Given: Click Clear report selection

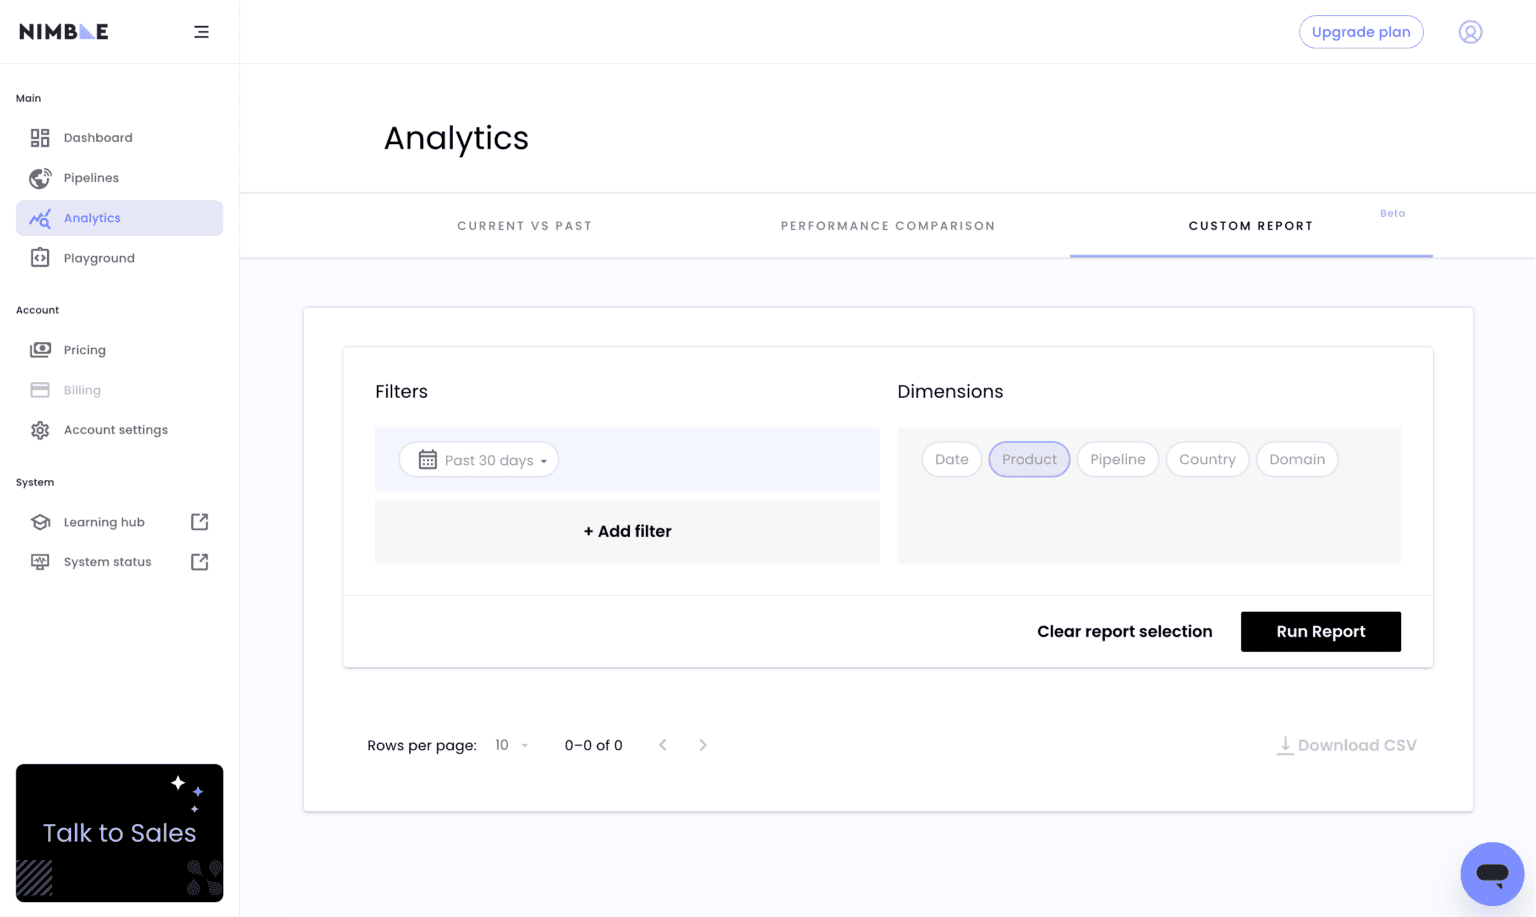Looking at the screenshot, I should tap(1125, 632).
